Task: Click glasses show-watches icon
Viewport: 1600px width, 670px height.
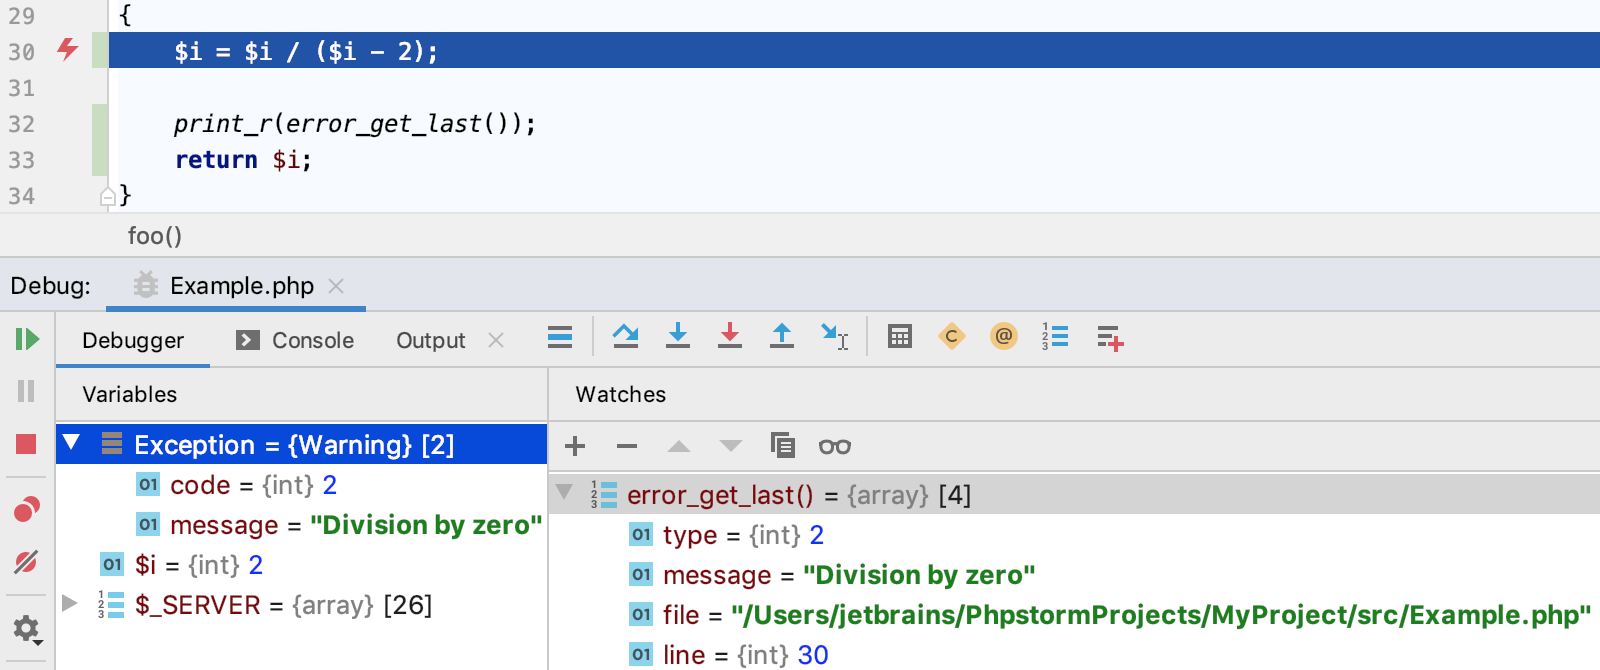Action: [835, 447]
